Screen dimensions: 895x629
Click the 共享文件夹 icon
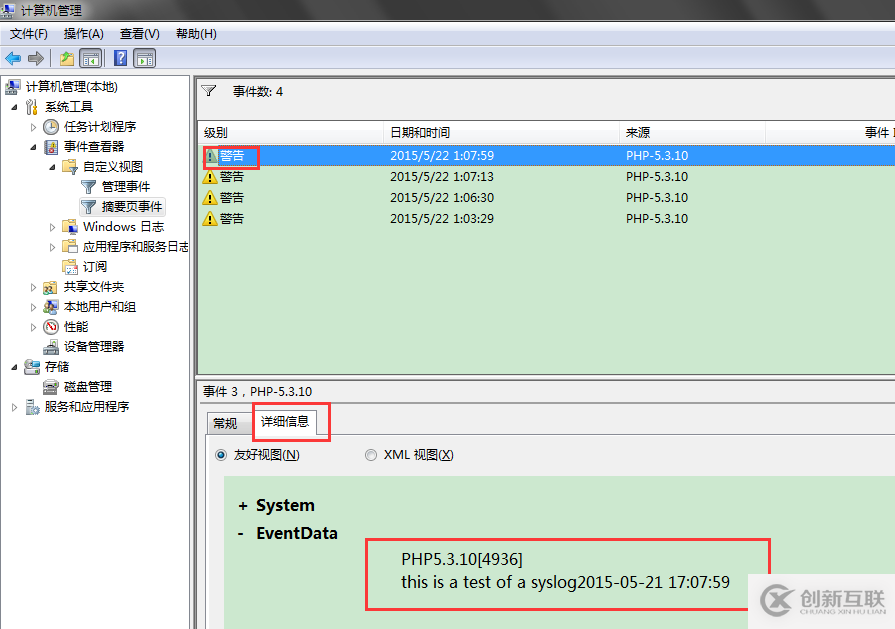tap(51, 287)
